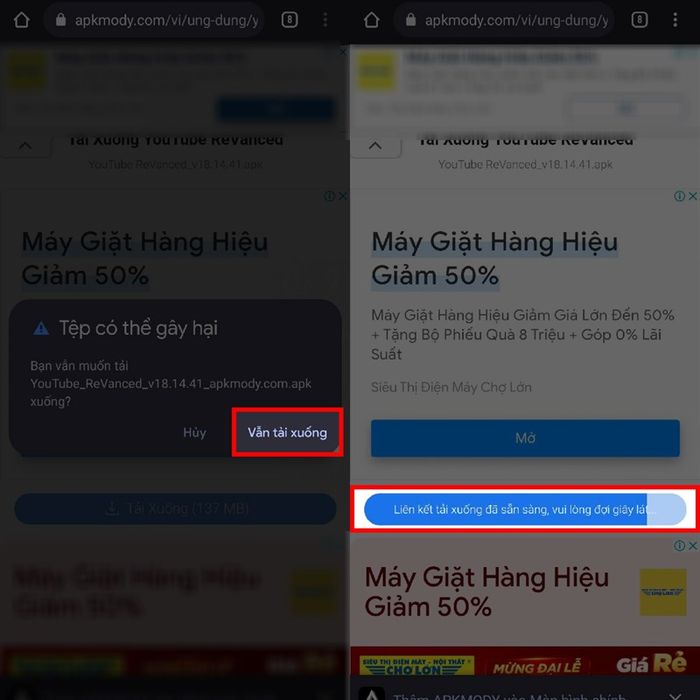The width and height of the screenshot is (700, 700).
Task: Open three-dot menu in left browser
Action: coord(325,20)
